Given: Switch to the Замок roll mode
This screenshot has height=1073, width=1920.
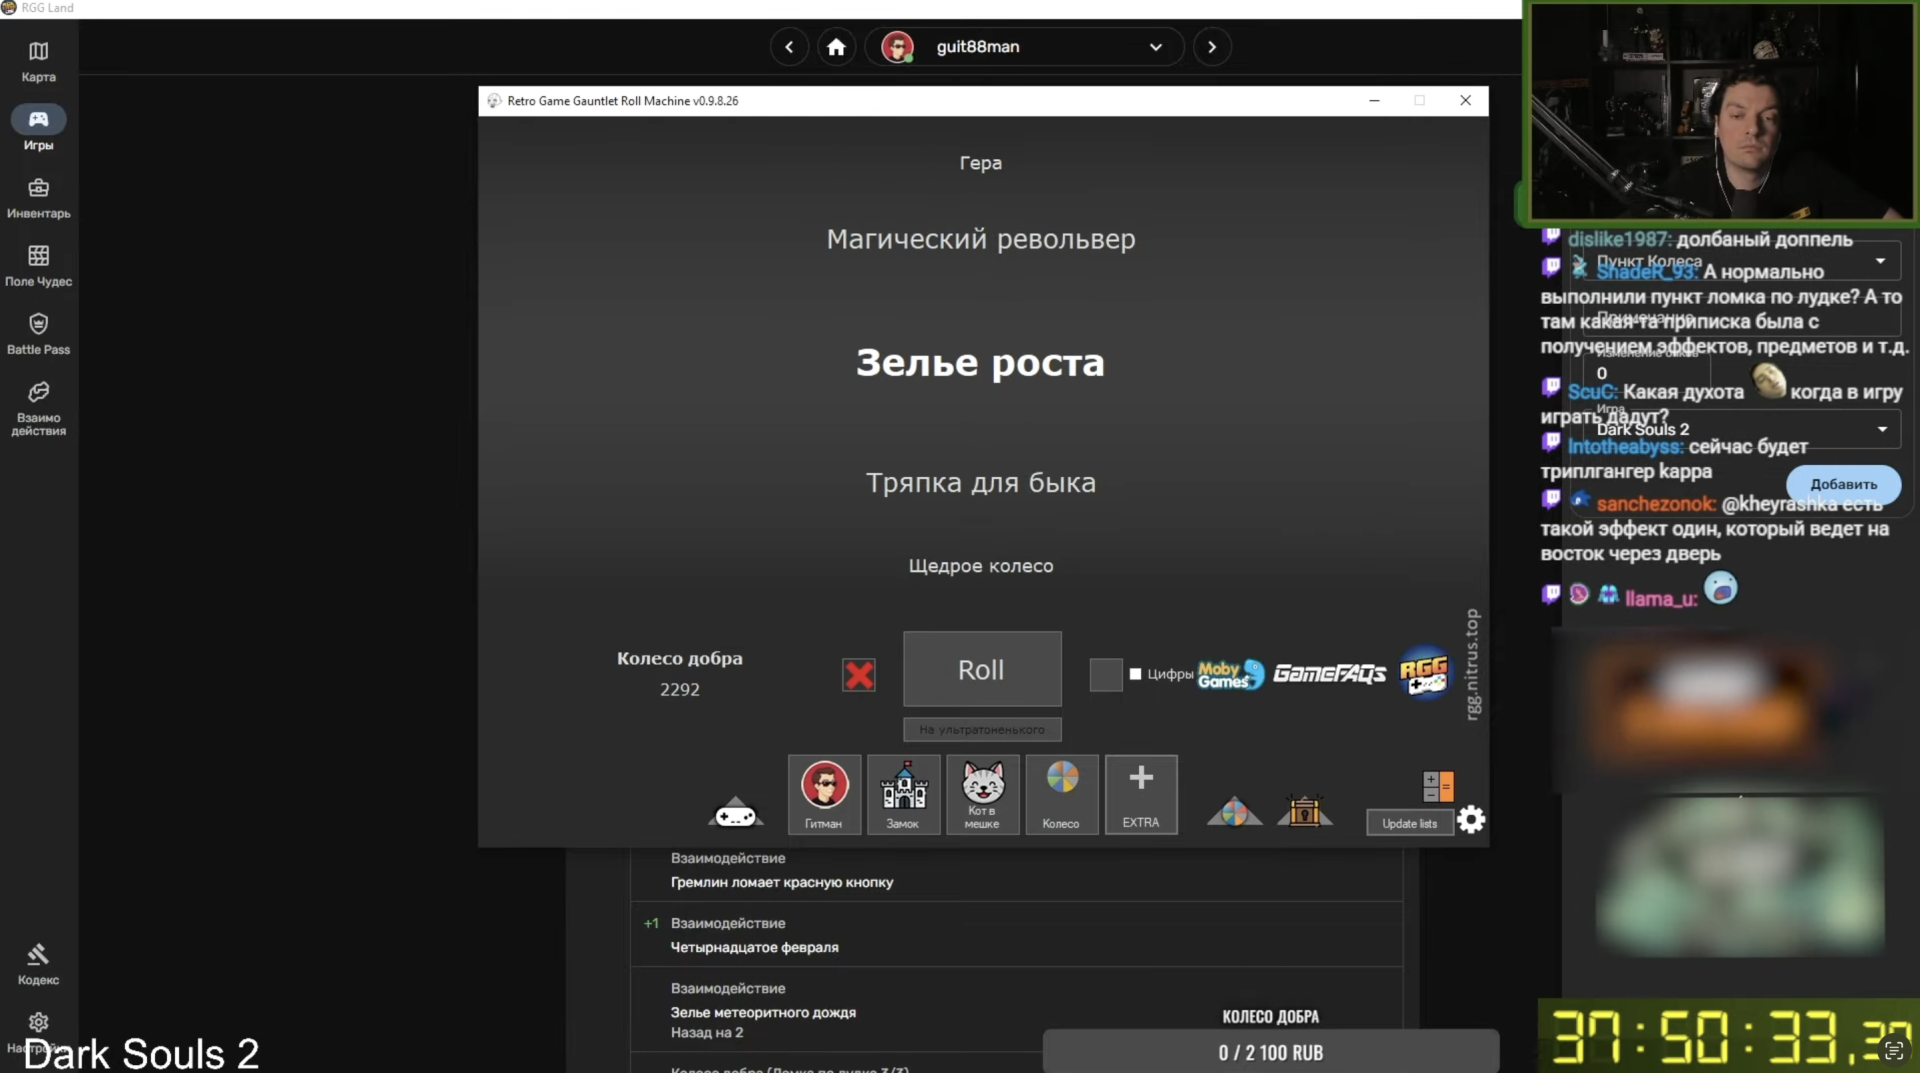Looking at the screenshot, I should [903, 794].
